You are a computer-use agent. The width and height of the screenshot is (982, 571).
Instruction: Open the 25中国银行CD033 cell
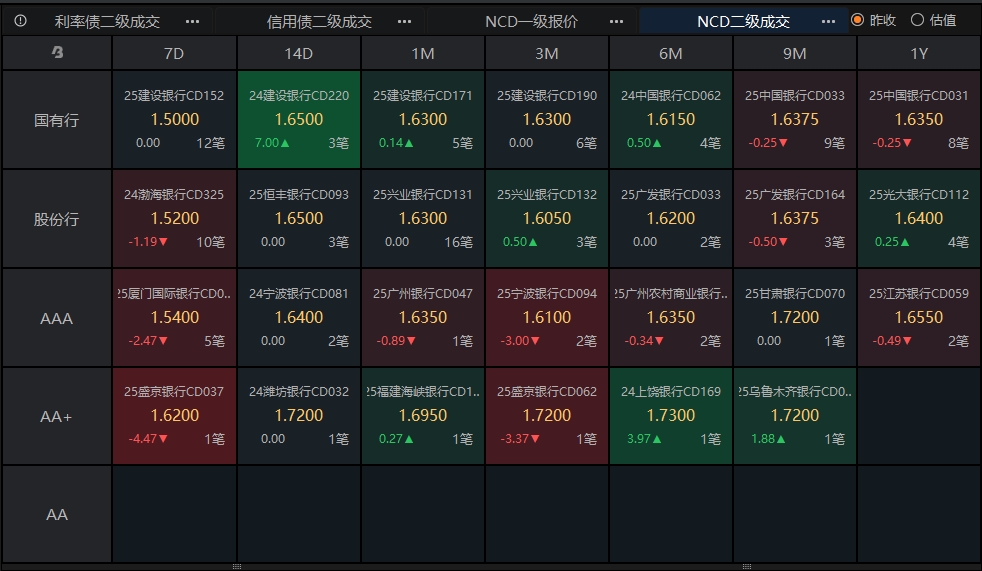click(795, 120)
